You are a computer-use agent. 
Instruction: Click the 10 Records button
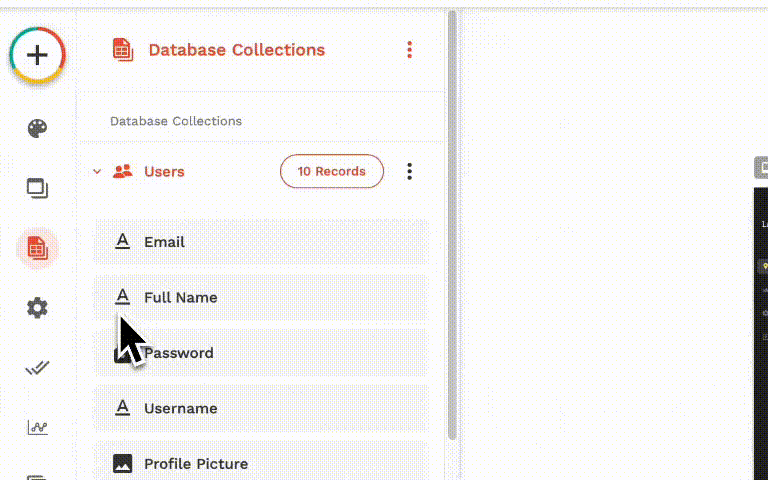[331, 172]
